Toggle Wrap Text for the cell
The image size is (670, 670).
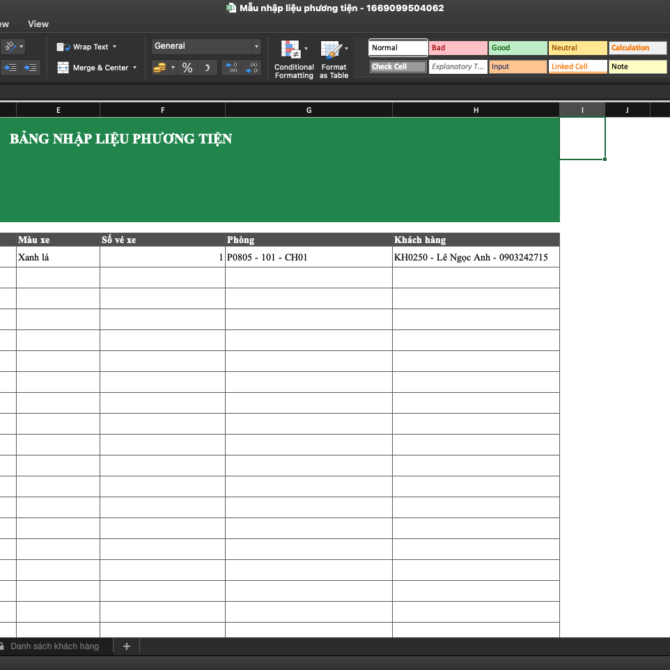click(88, 46)
